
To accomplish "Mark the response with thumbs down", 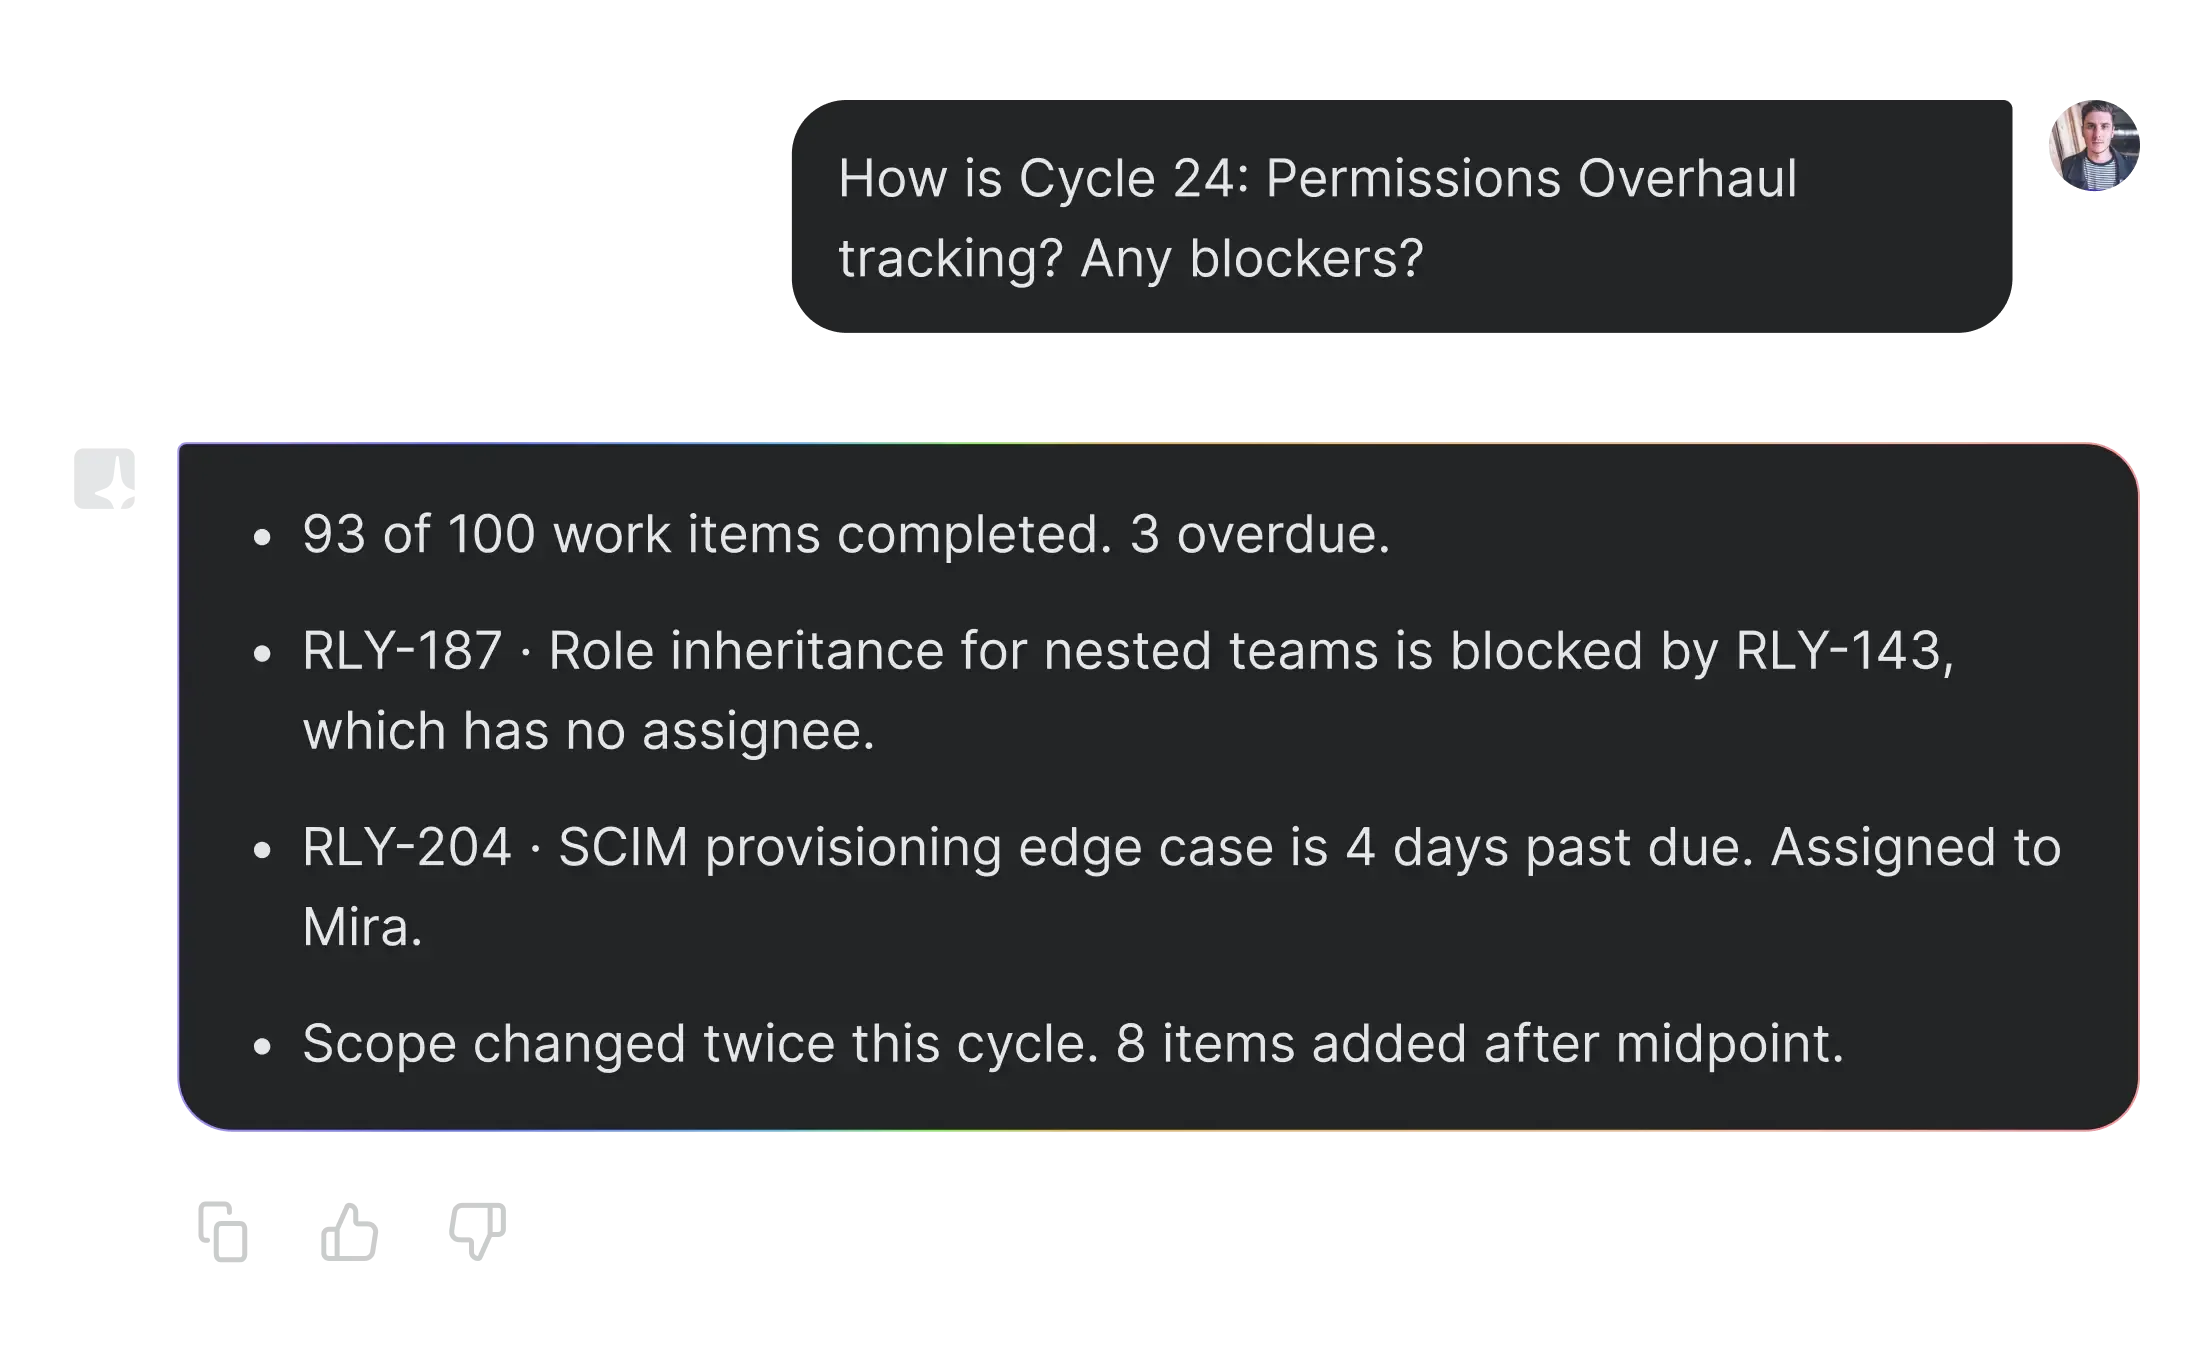I will 480,1231.
